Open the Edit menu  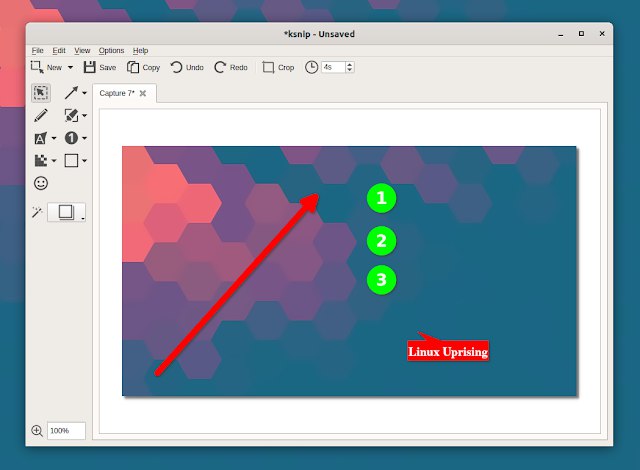tap(59, 51)
